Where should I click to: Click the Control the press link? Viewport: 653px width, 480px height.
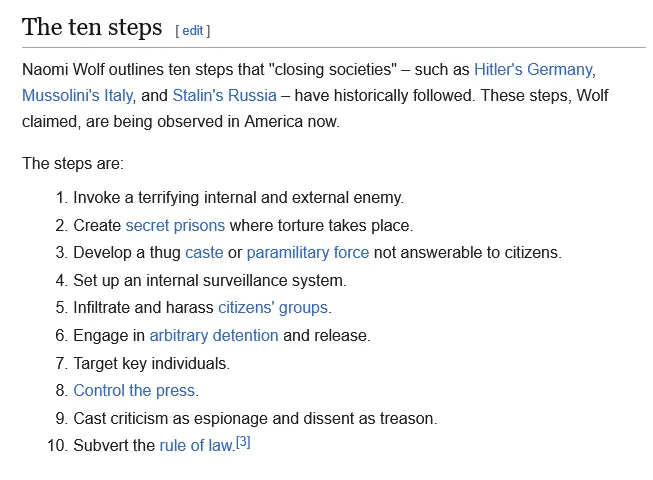(135, 390)
